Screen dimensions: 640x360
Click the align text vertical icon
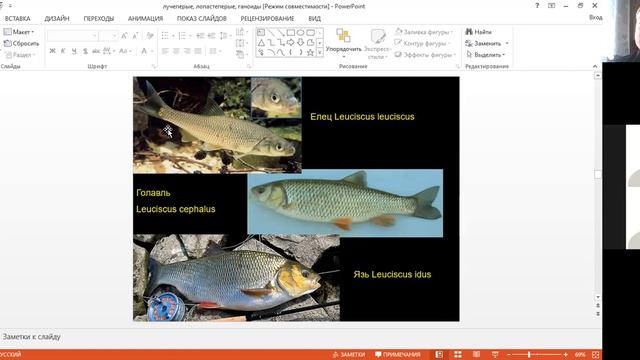click(x=241, y=43)
